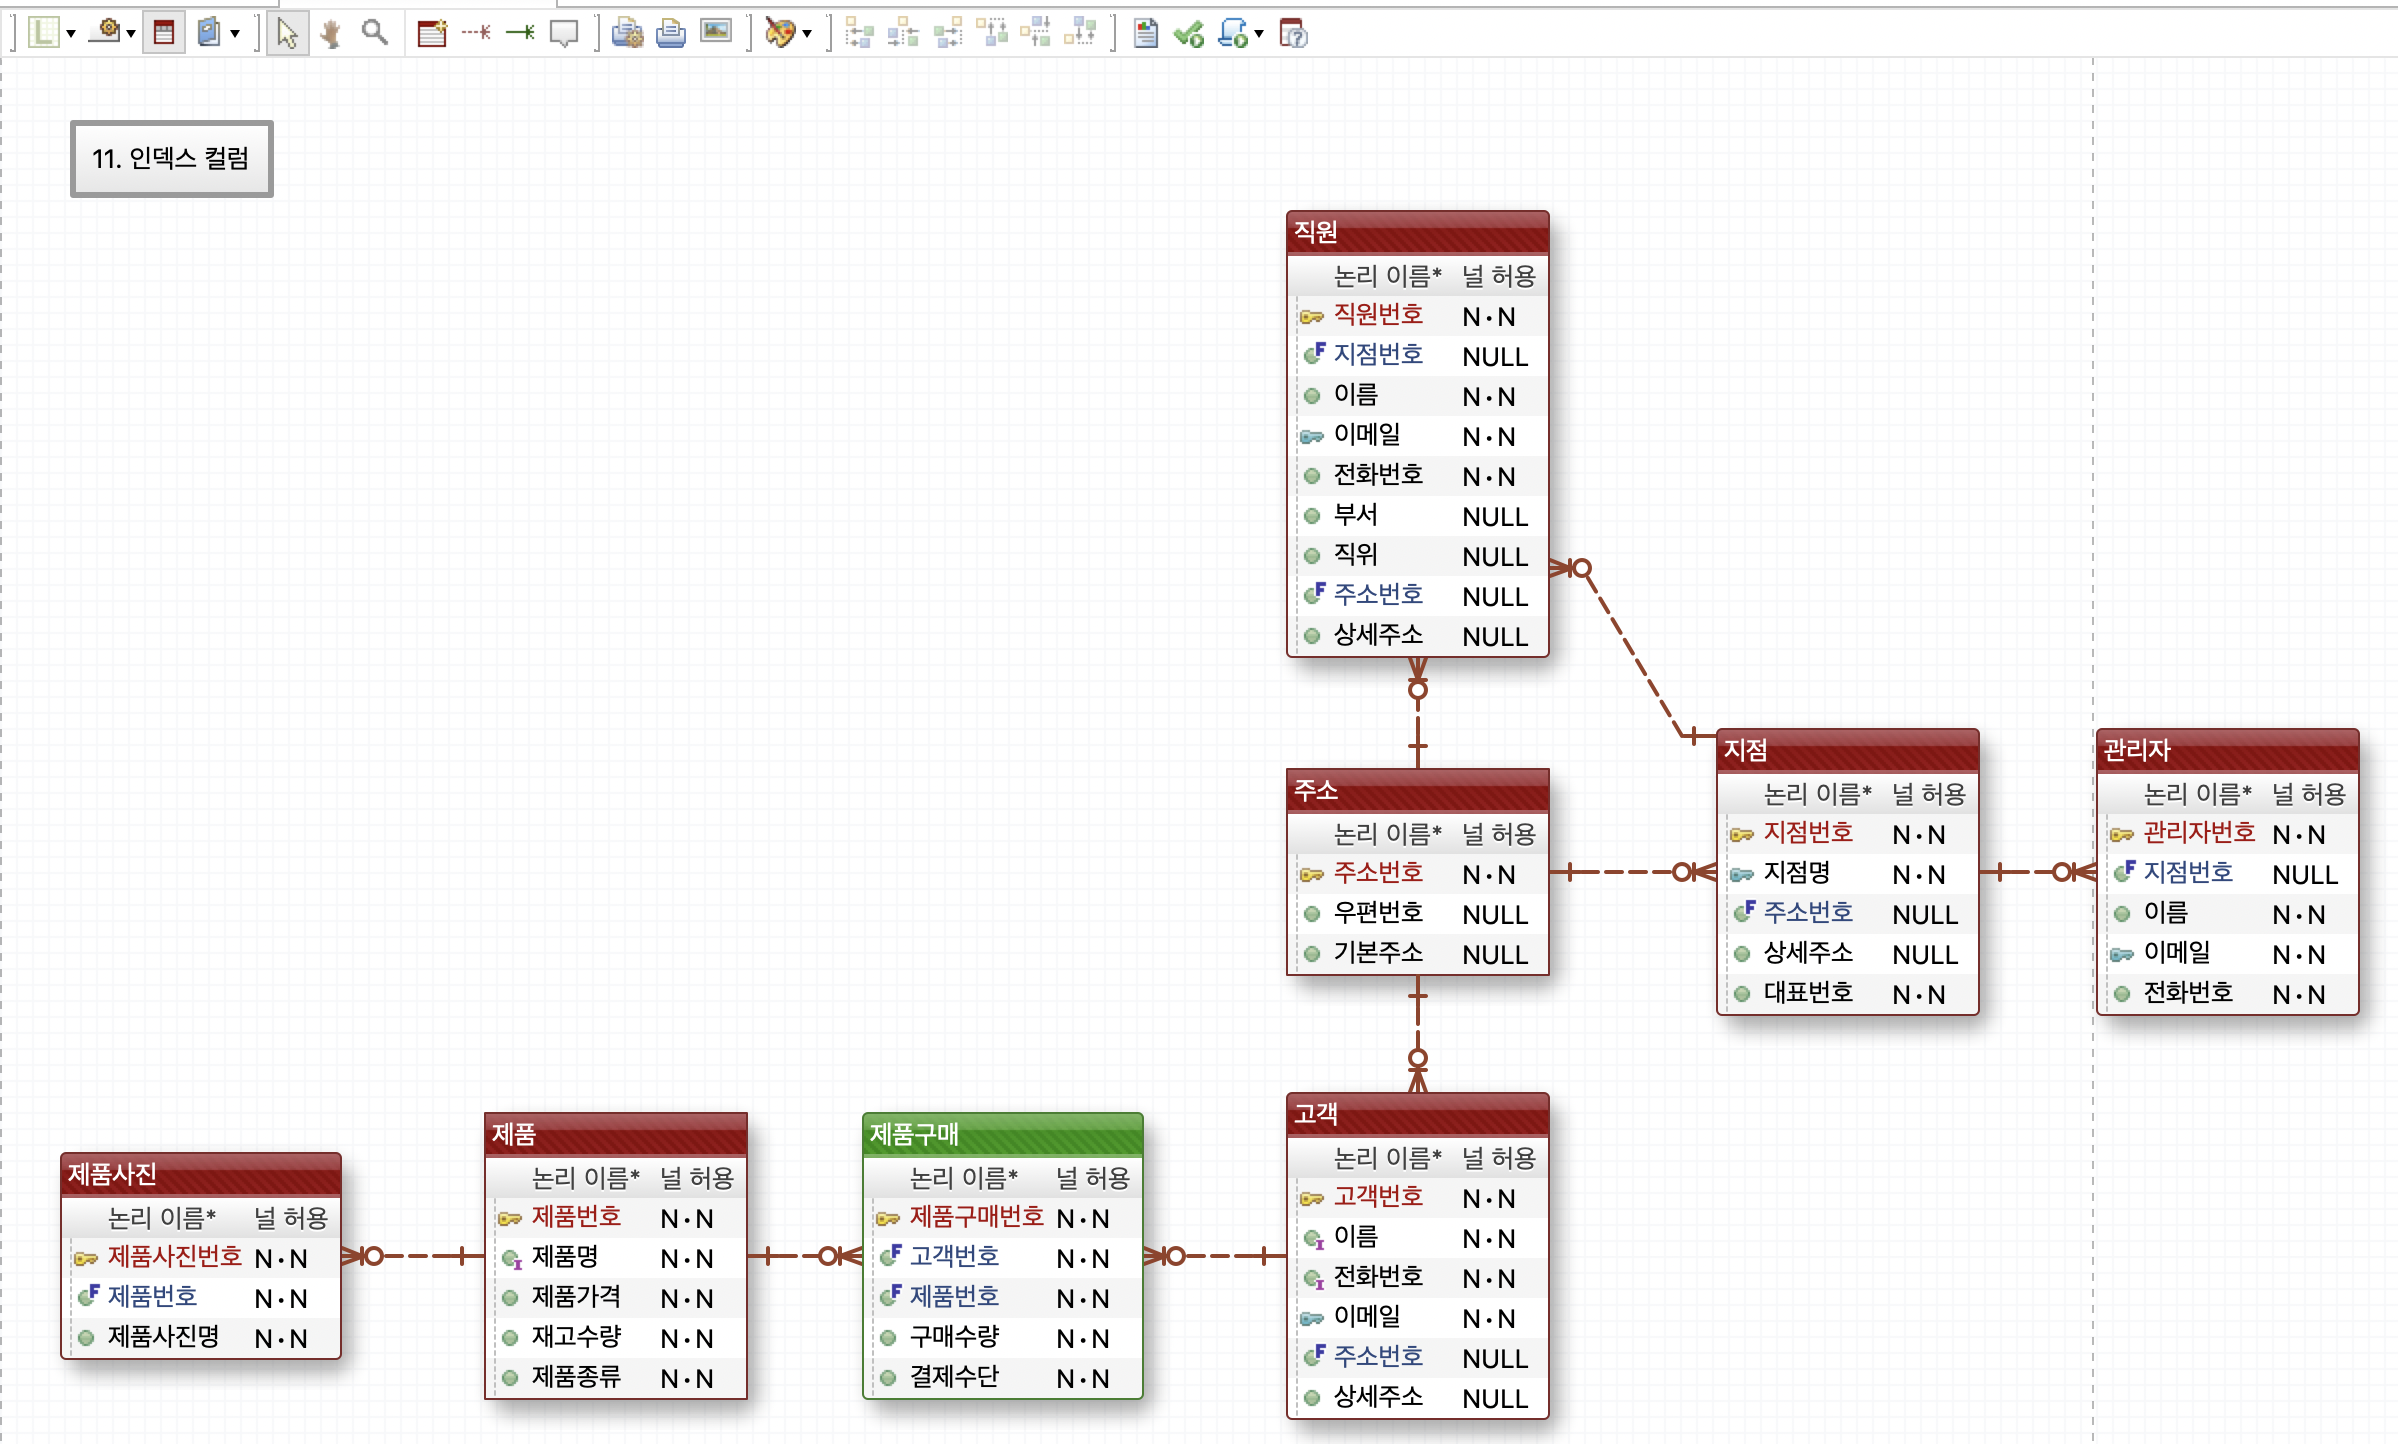The image size is (2398, 1444).
Task: Select the hand pan tool
Action: point(331,34)
